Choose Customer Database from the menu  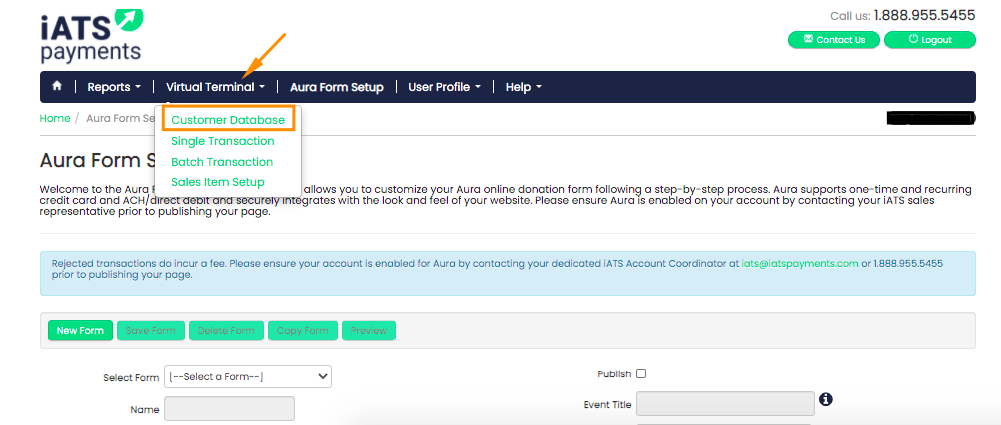coord(228,120)
